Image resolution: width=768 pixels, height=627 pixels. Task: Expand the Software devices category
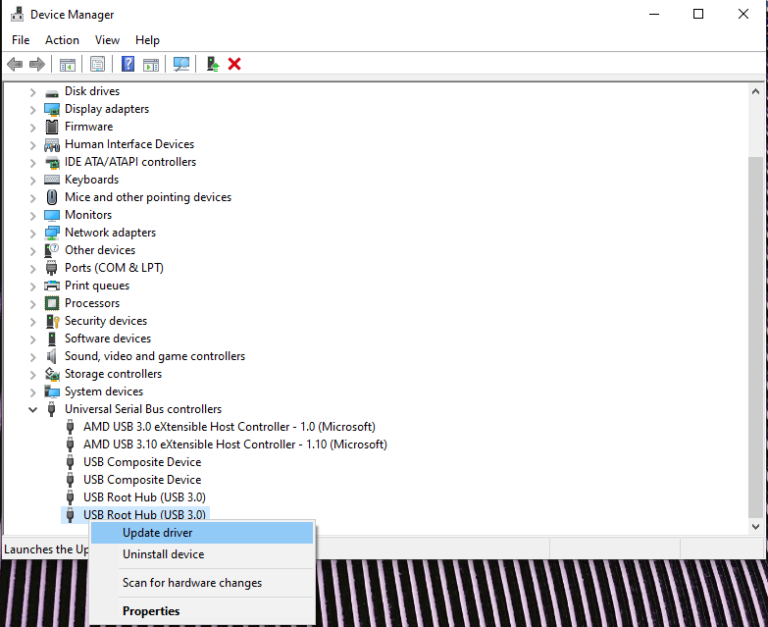pyautogui.click(x=33, y=338)
